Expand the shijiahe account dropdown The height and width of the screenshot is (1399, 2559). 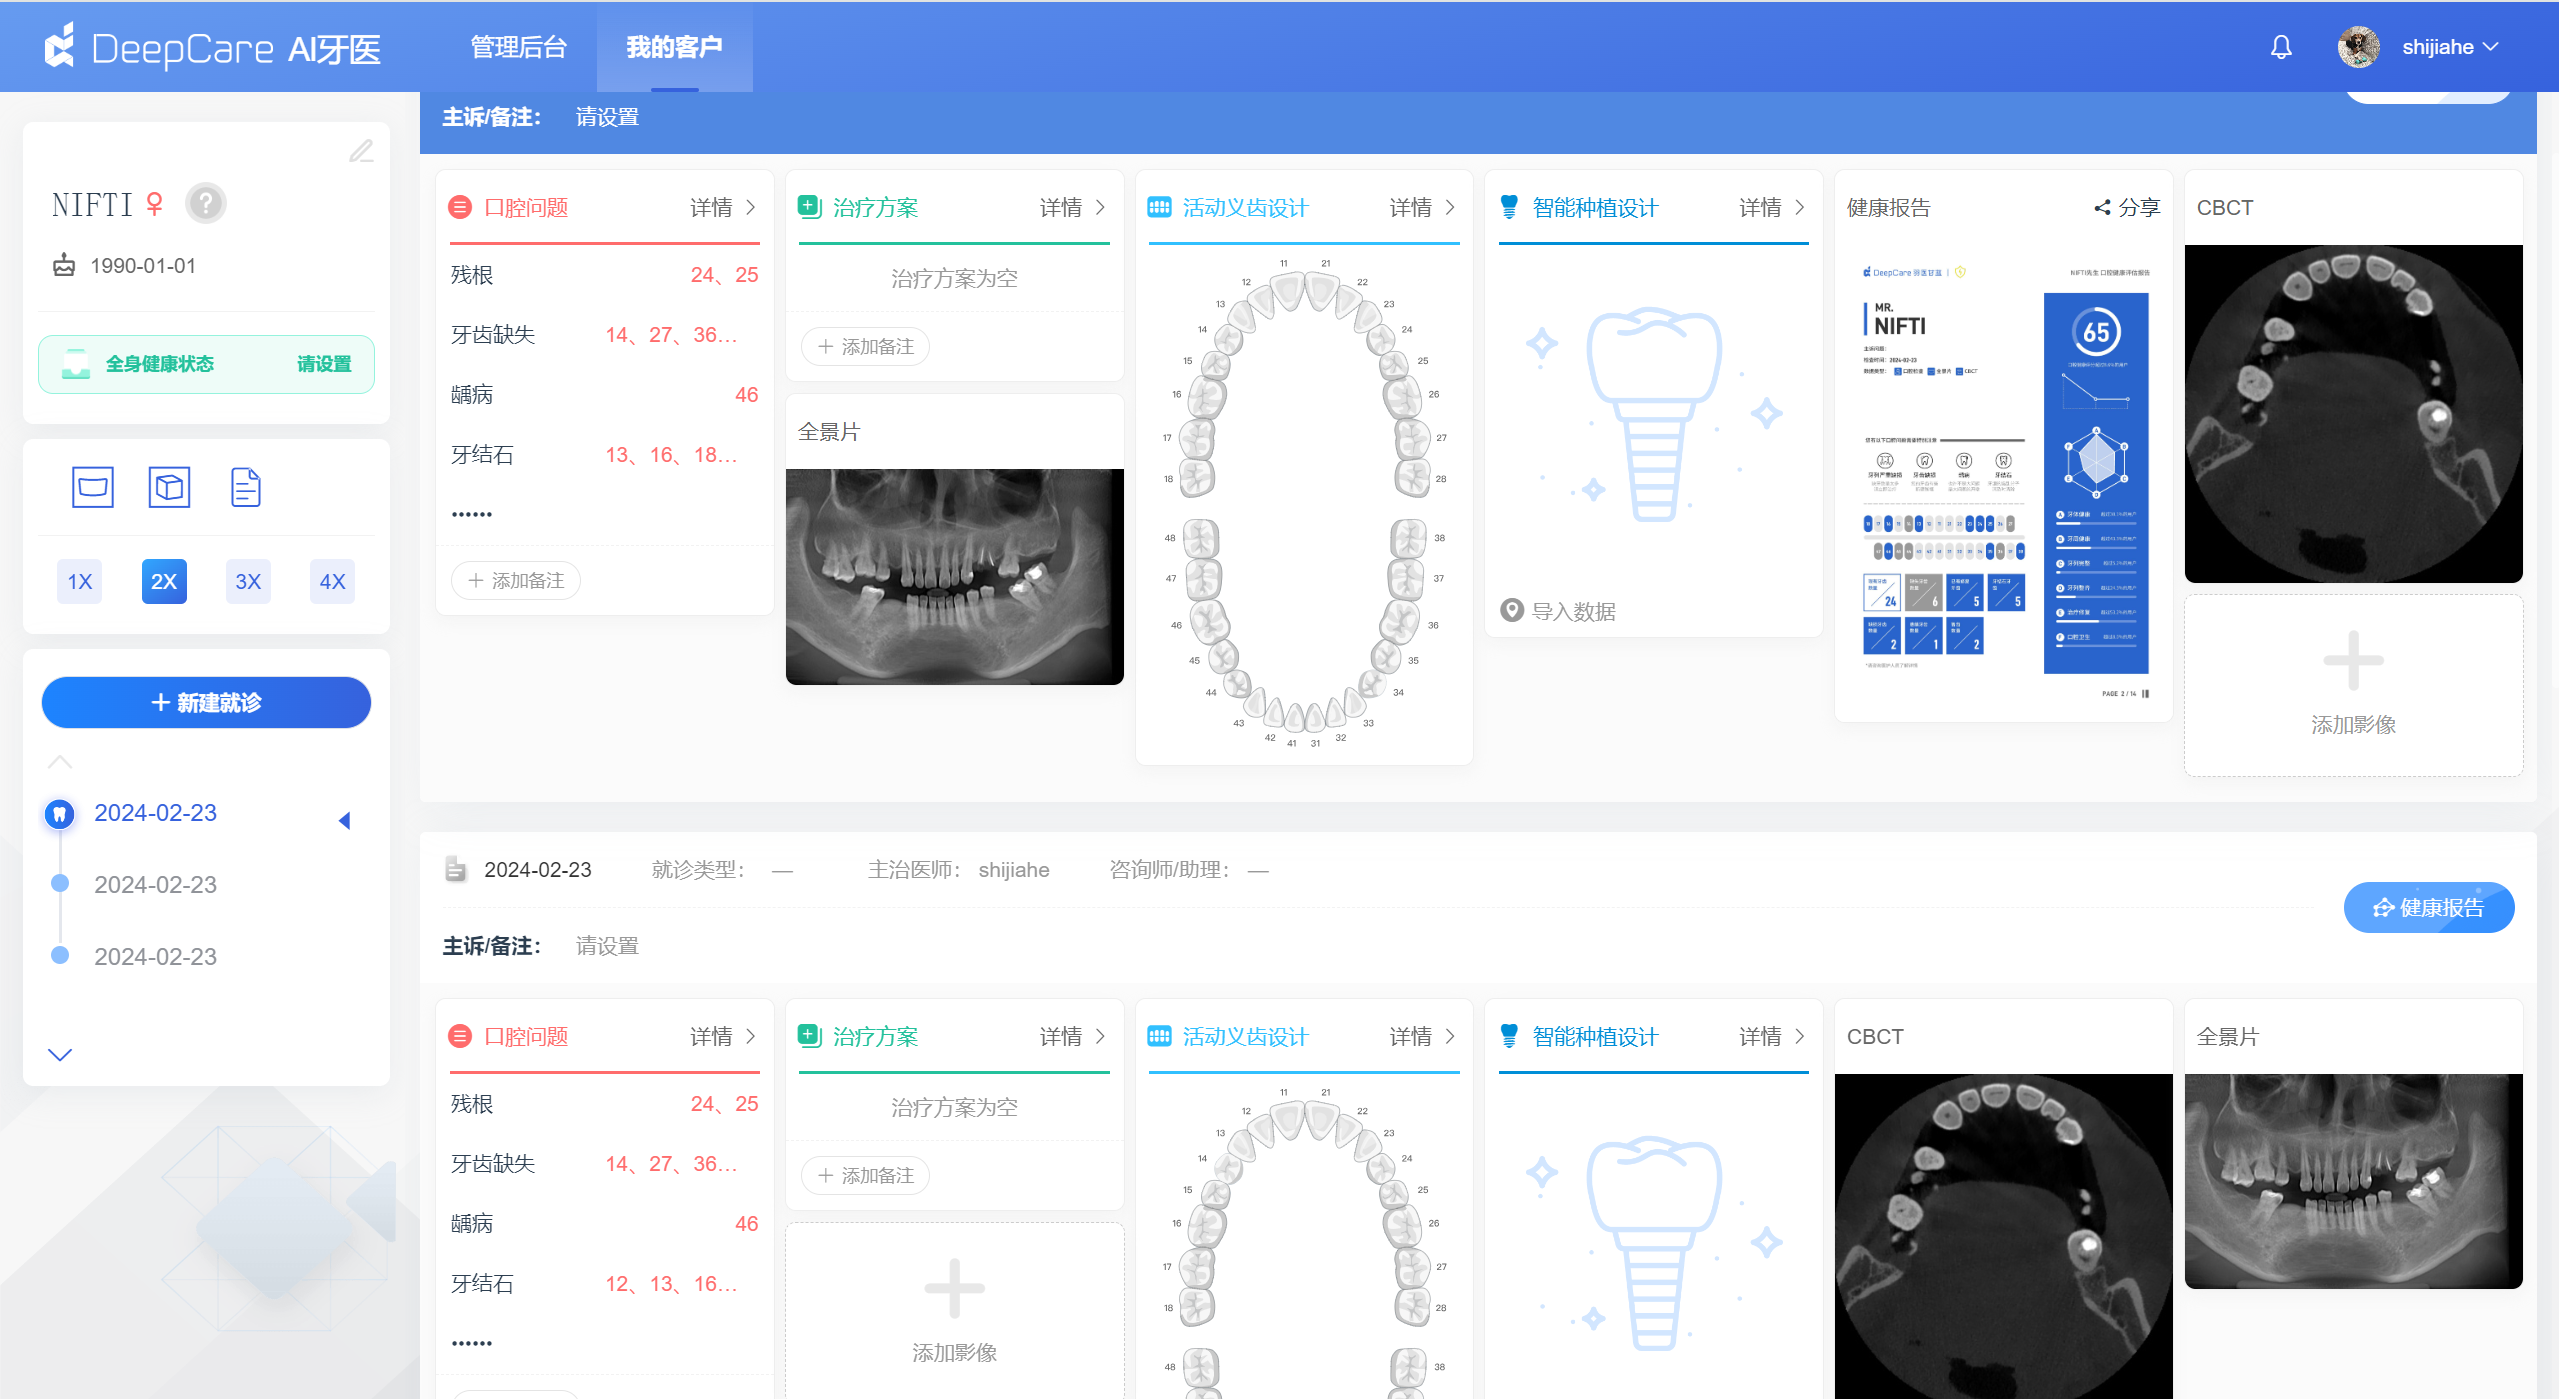2450,47
